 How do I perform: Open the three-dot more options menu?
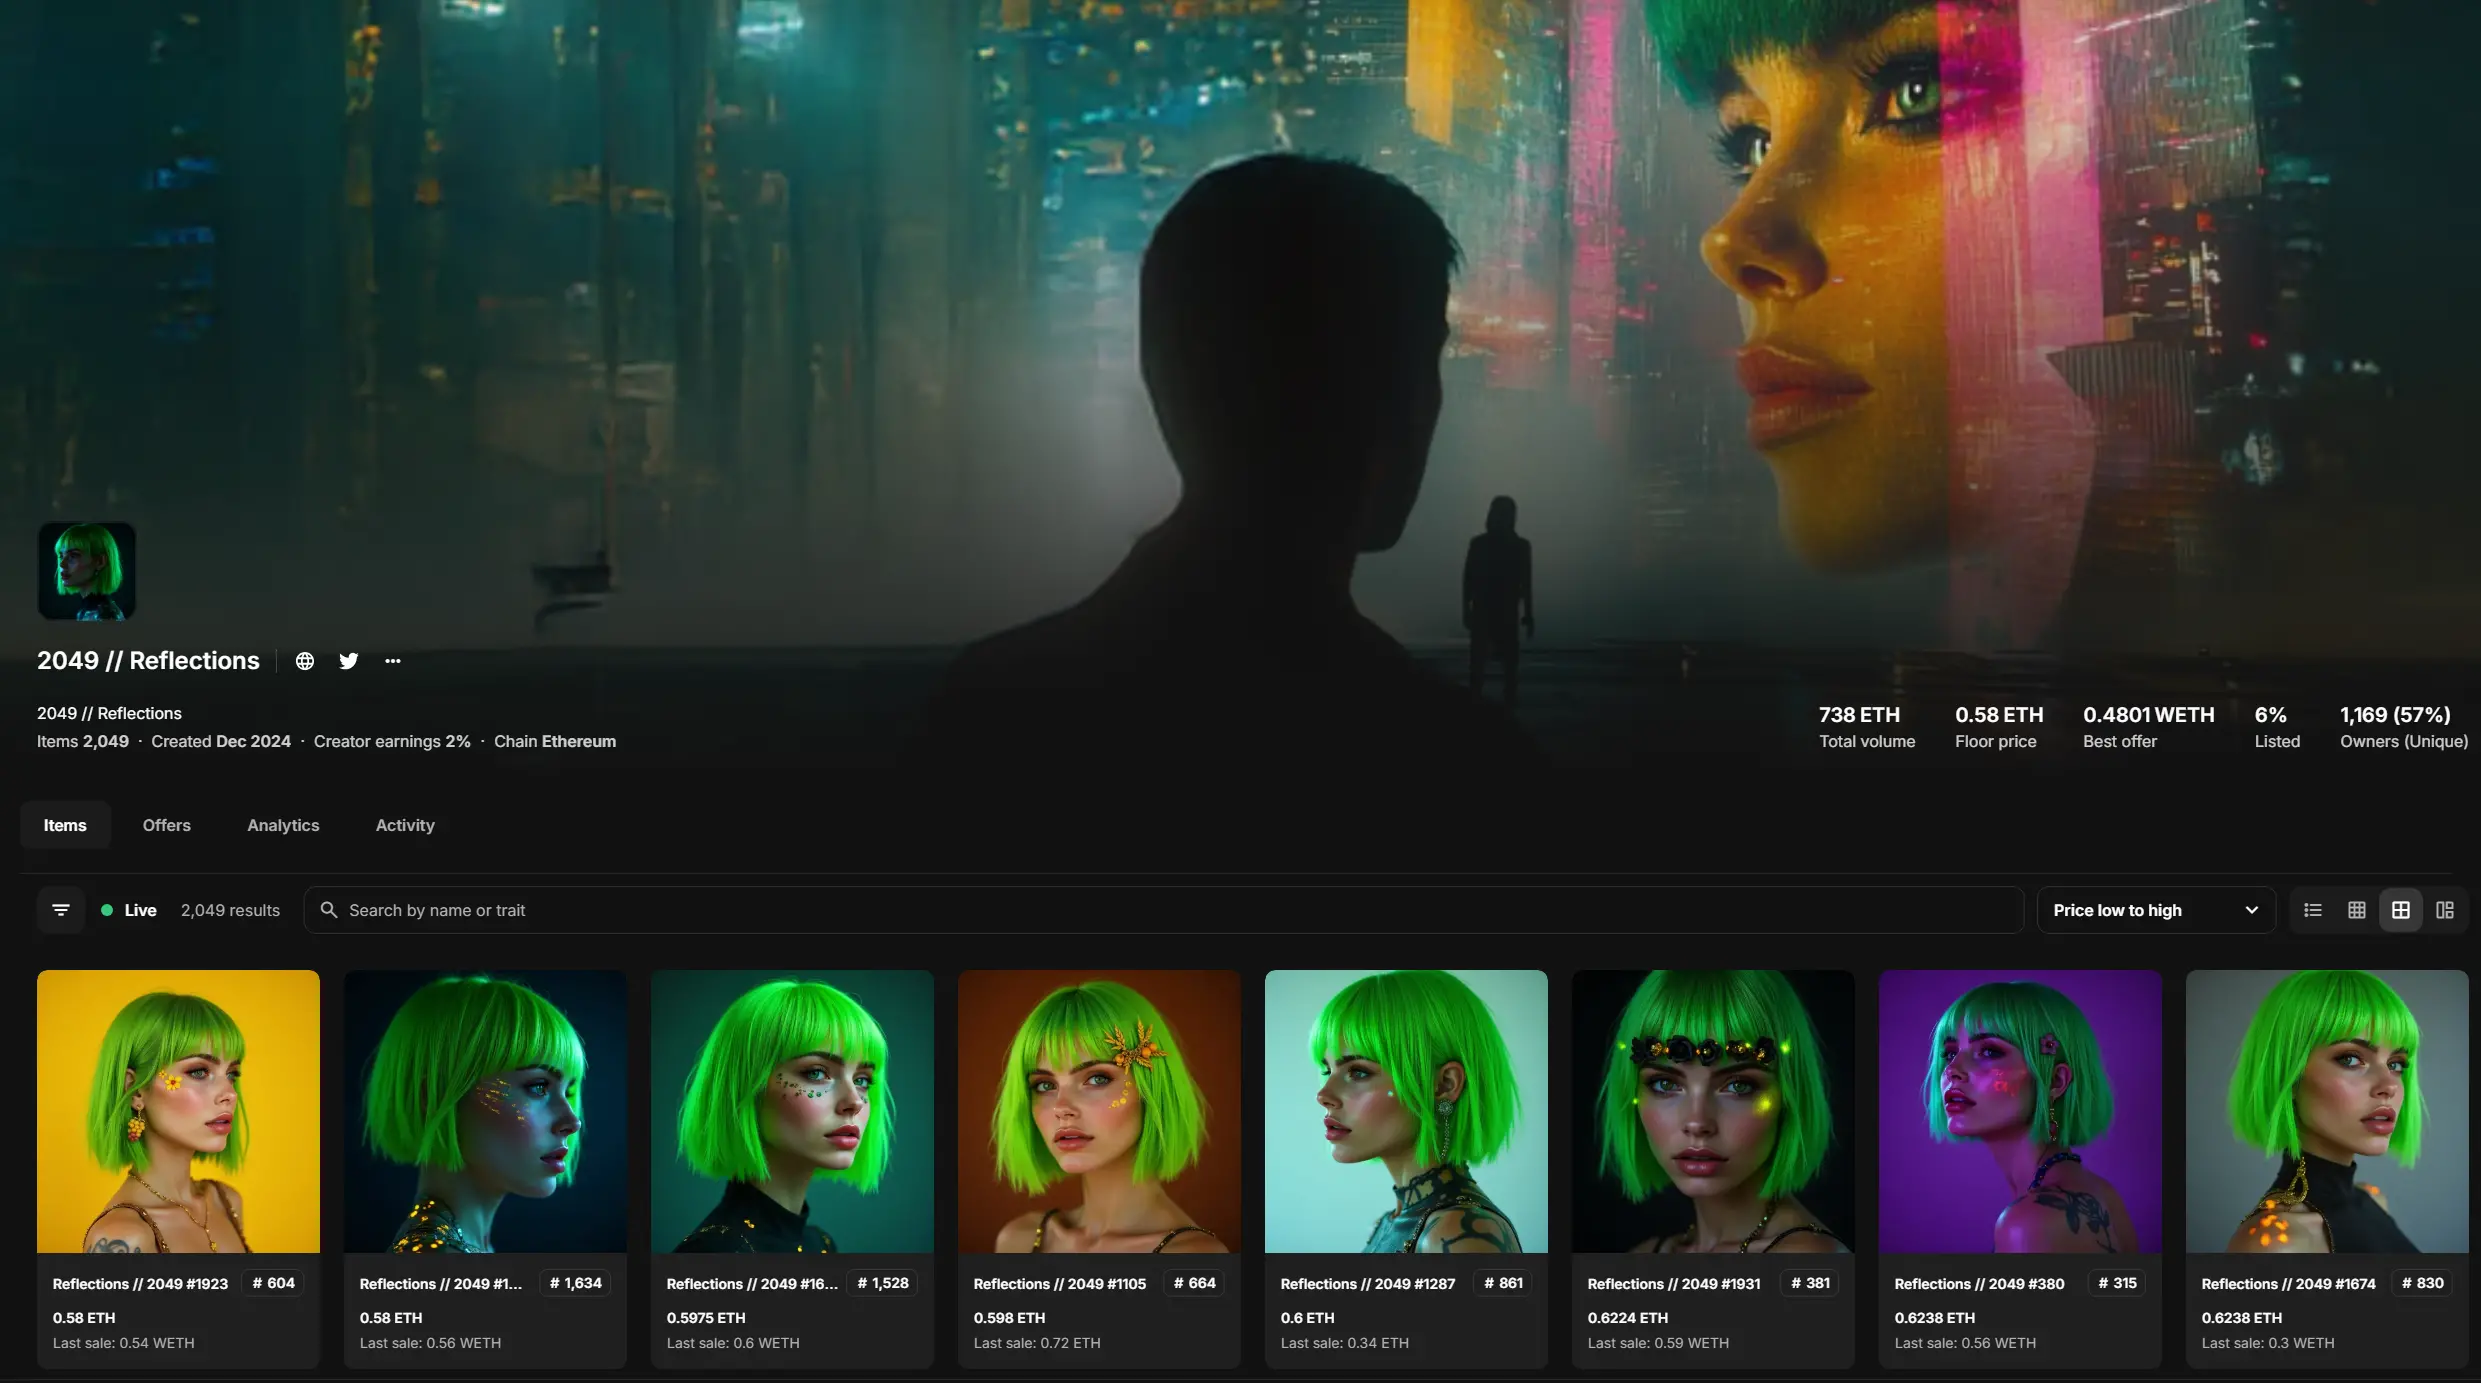point(393,661)
